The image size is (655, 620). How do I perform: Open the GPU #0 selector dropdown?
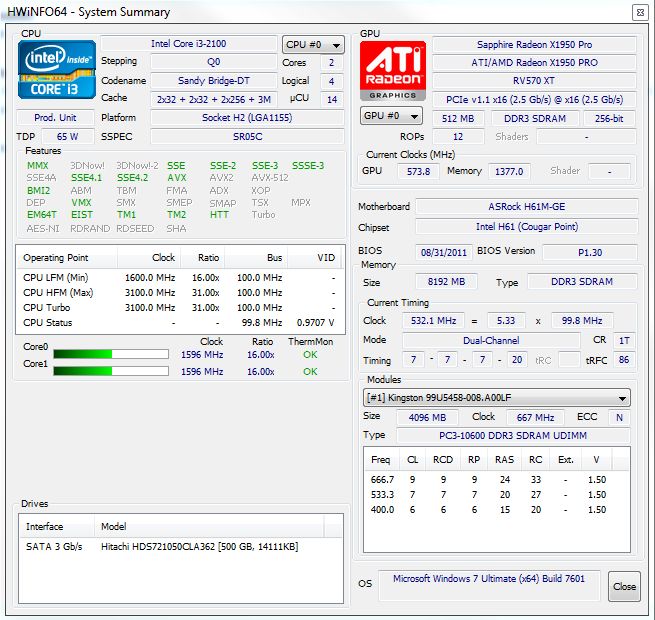pos(391,116)
